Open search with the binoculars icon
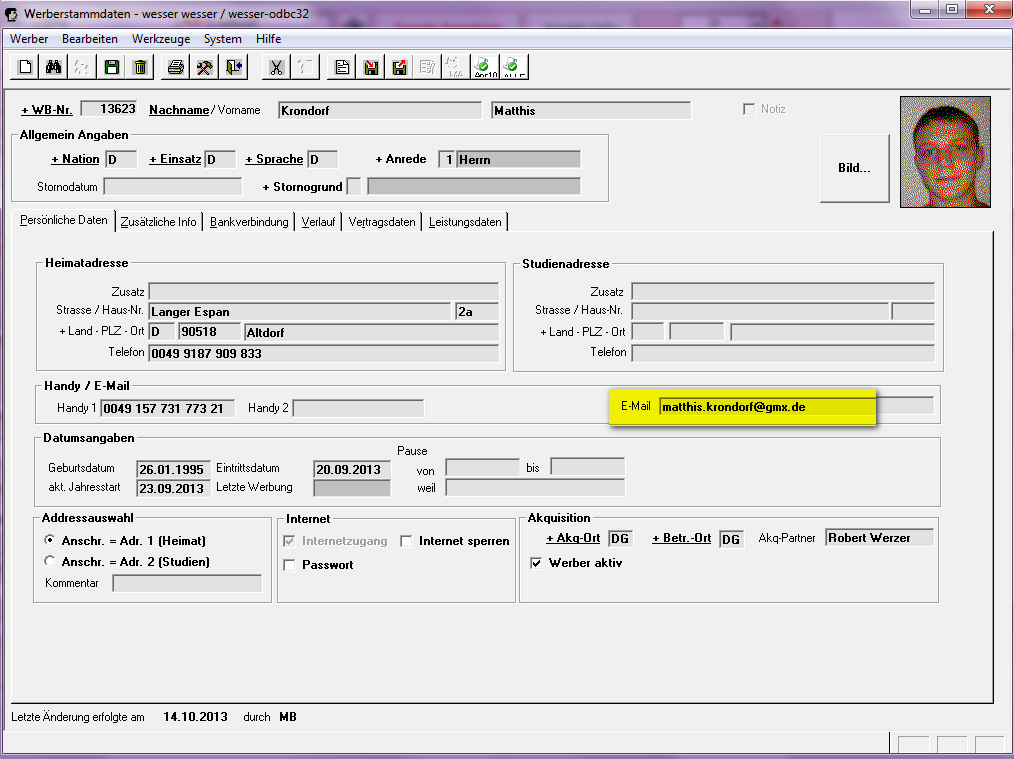The width and height of the screenshot is (1014, 759). coord(54,67)
